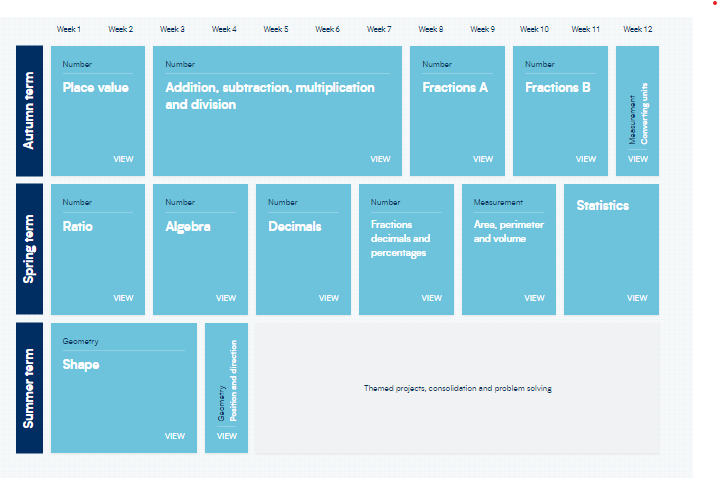Click VIEW on the Place value card
Viewport: 718px width, 478px height.
123,159
